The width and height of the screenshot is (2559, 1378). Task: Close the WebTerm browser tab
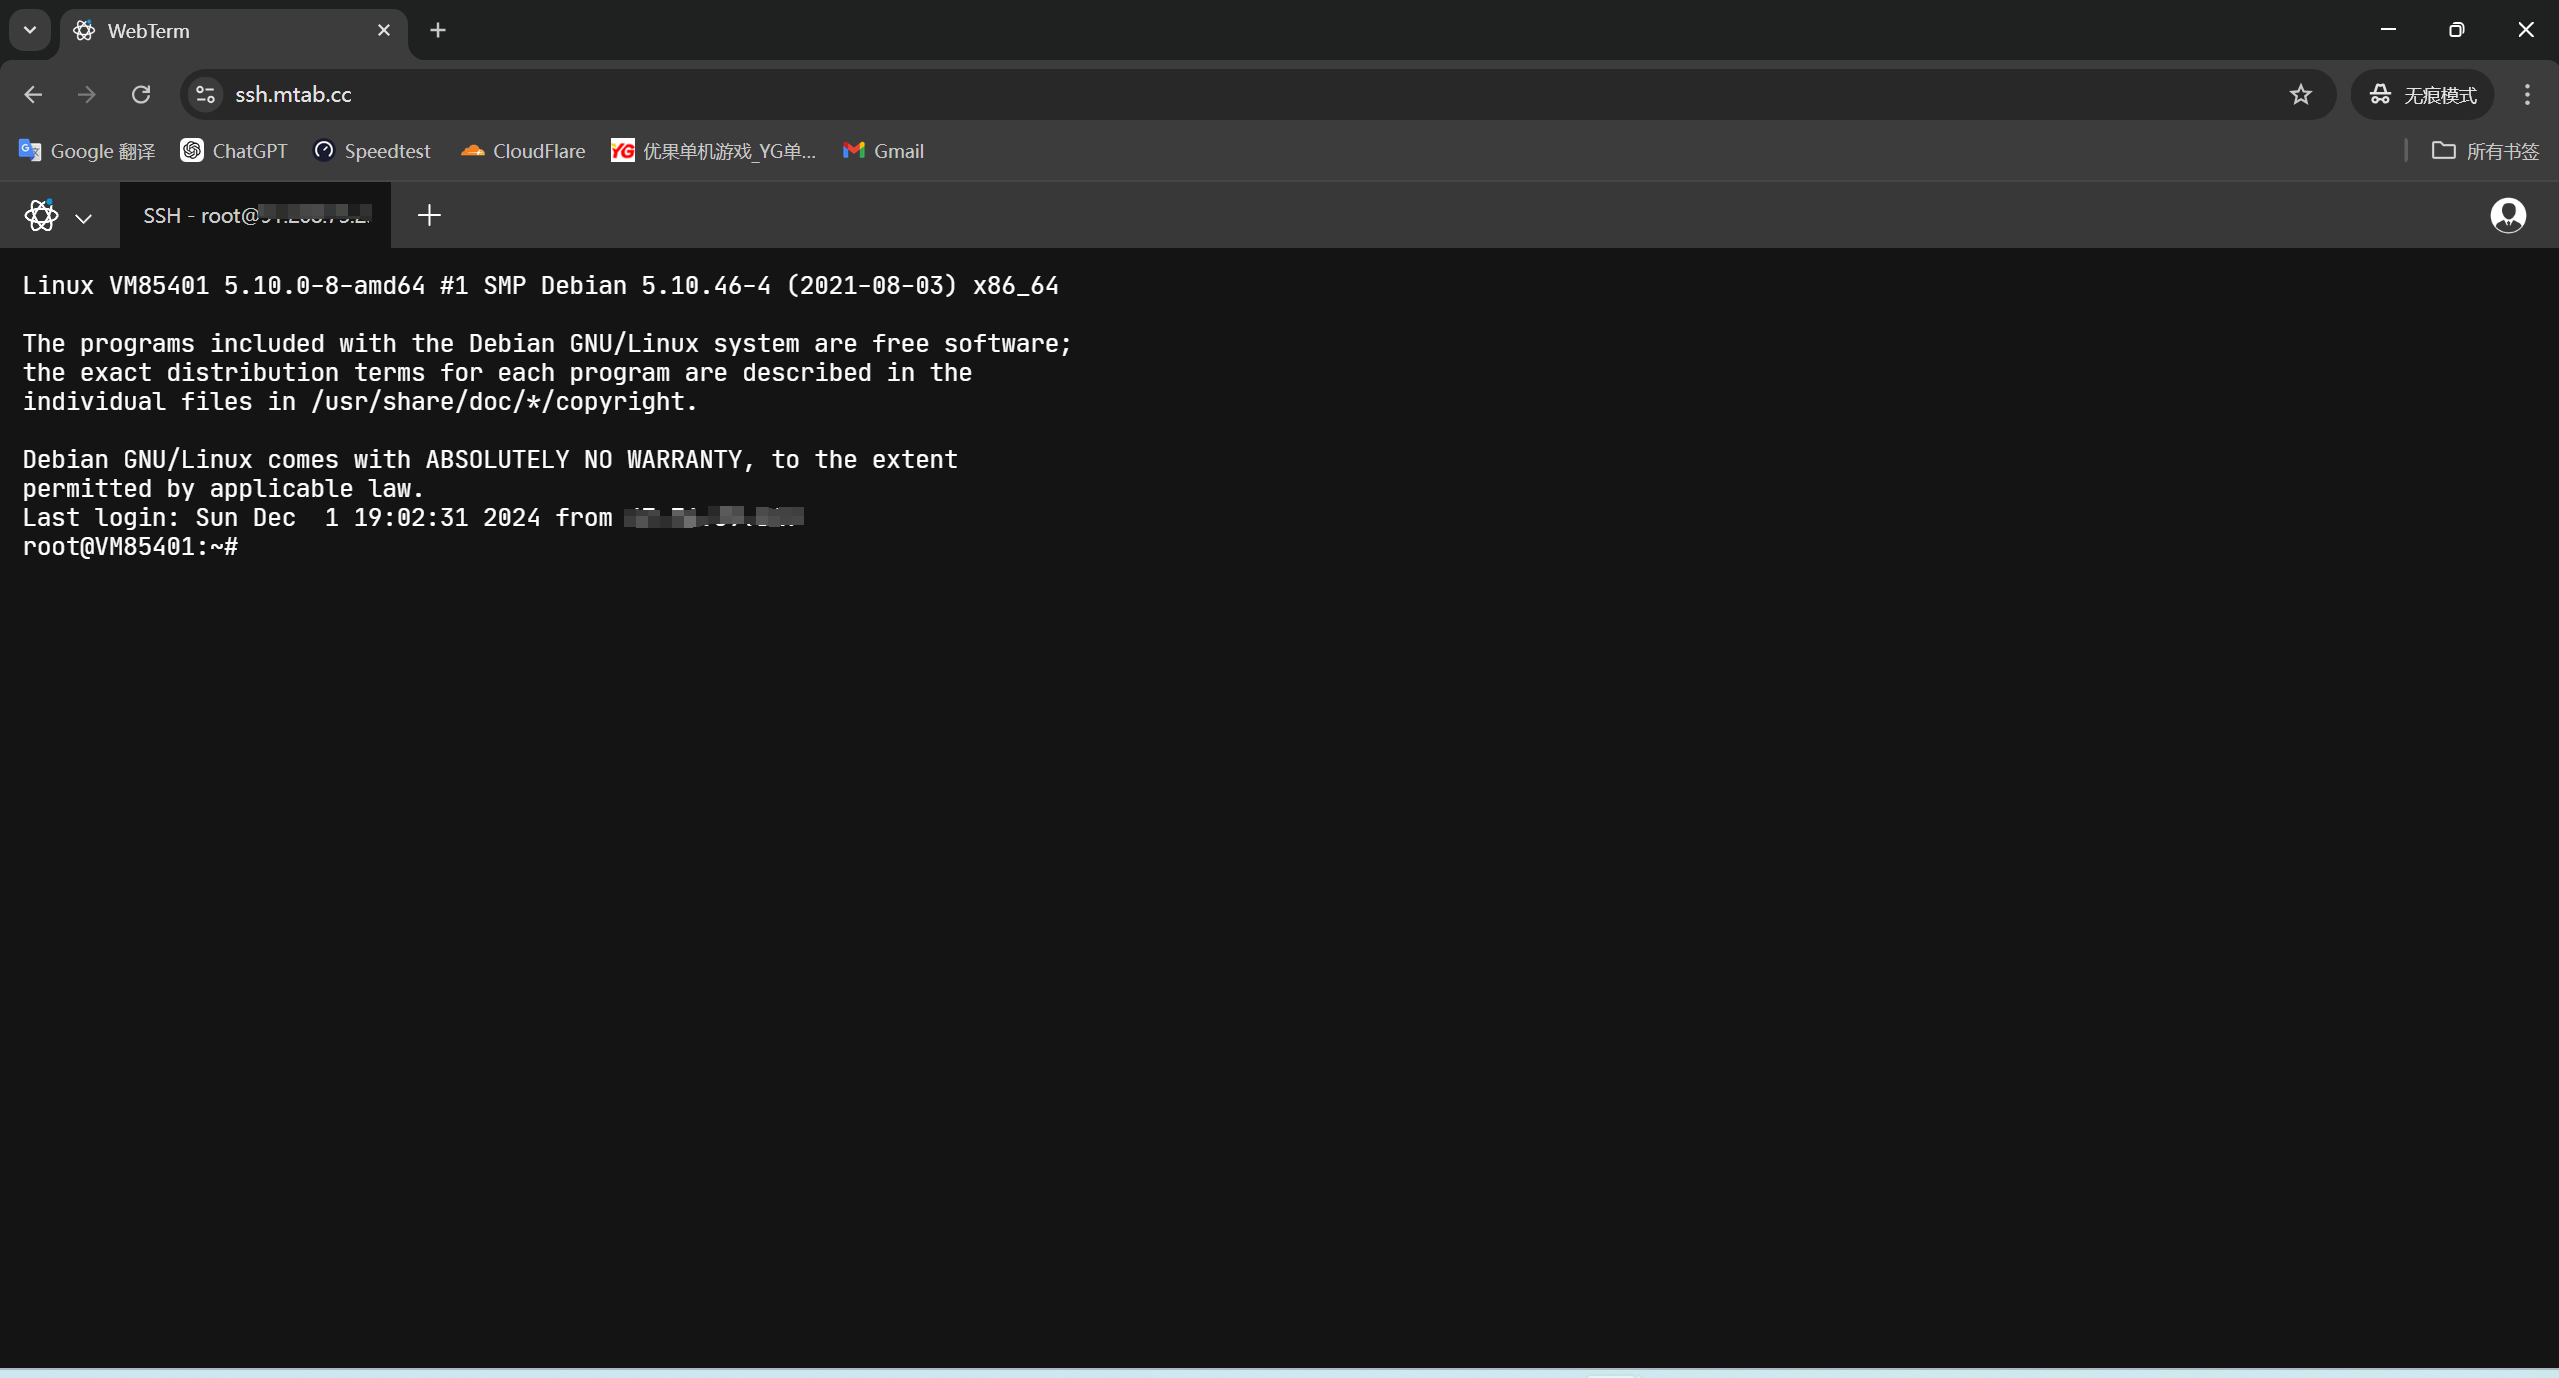(384, 30)
